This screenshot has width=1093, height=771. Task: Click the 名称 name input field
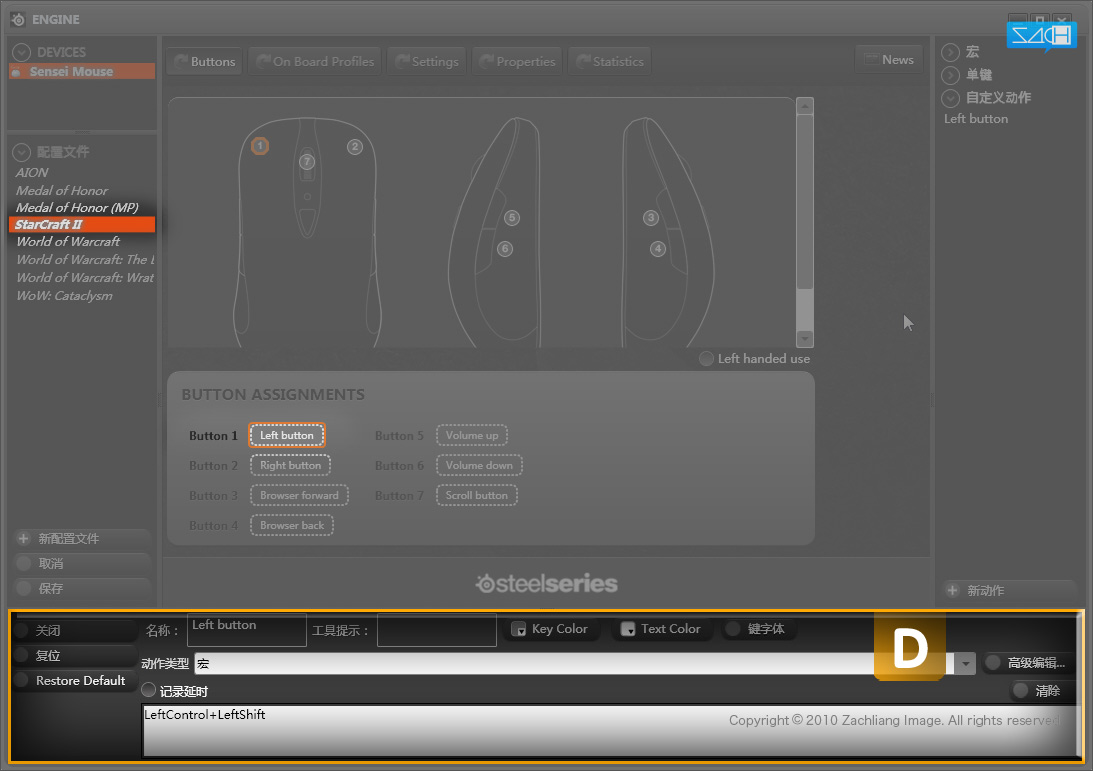pyautogui.click(x=247, y=629)
